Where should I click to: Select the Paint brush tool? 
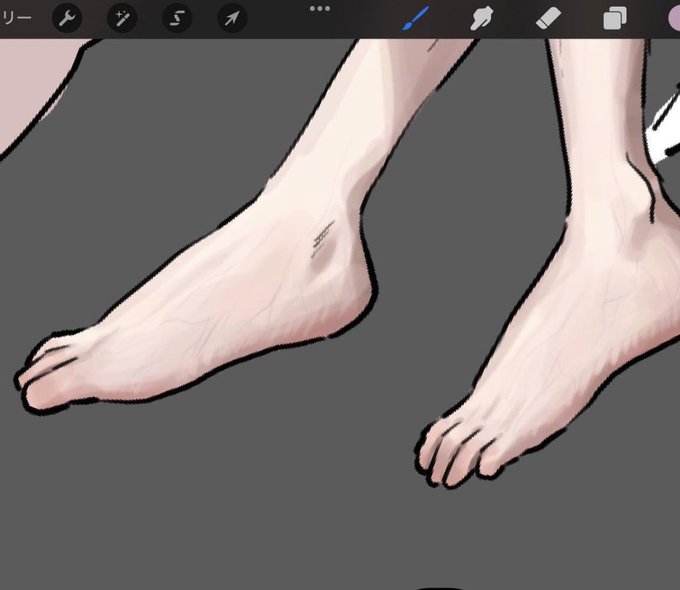point(415,18)
